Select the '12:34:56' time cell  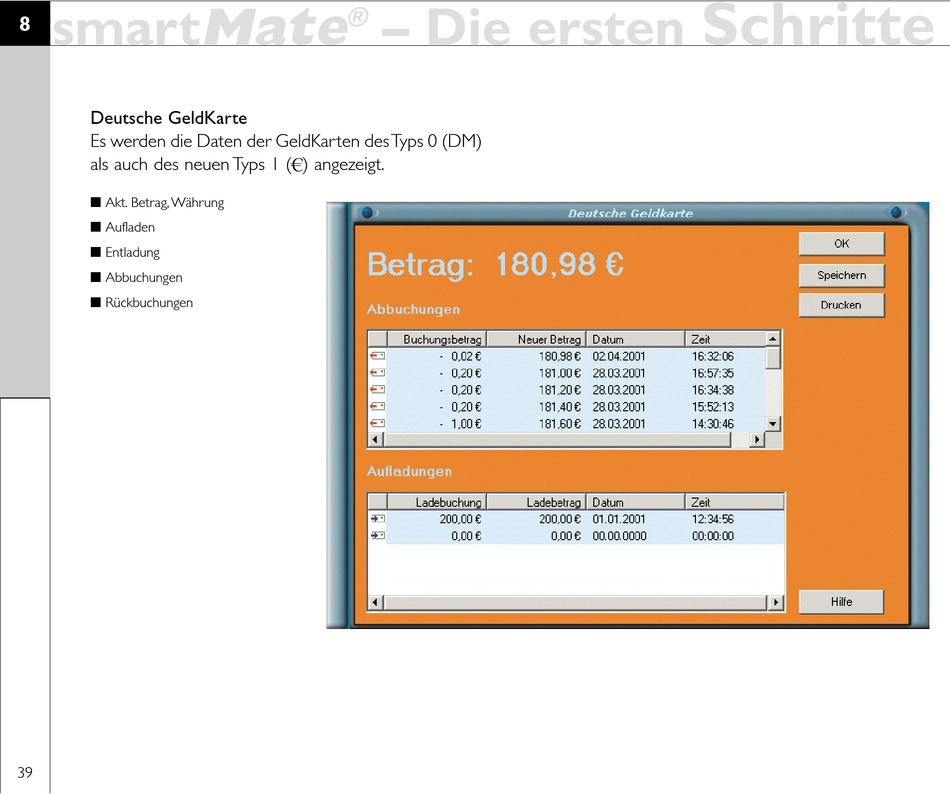(712, 519)
